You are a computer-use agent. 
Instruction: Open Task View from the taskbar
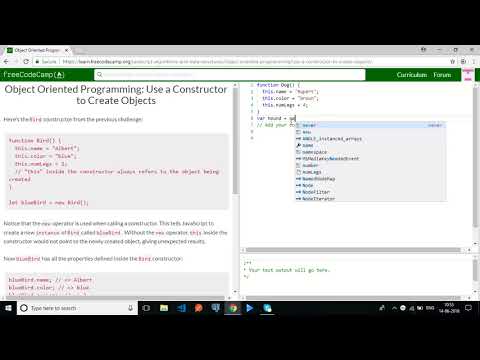(146, 308)
